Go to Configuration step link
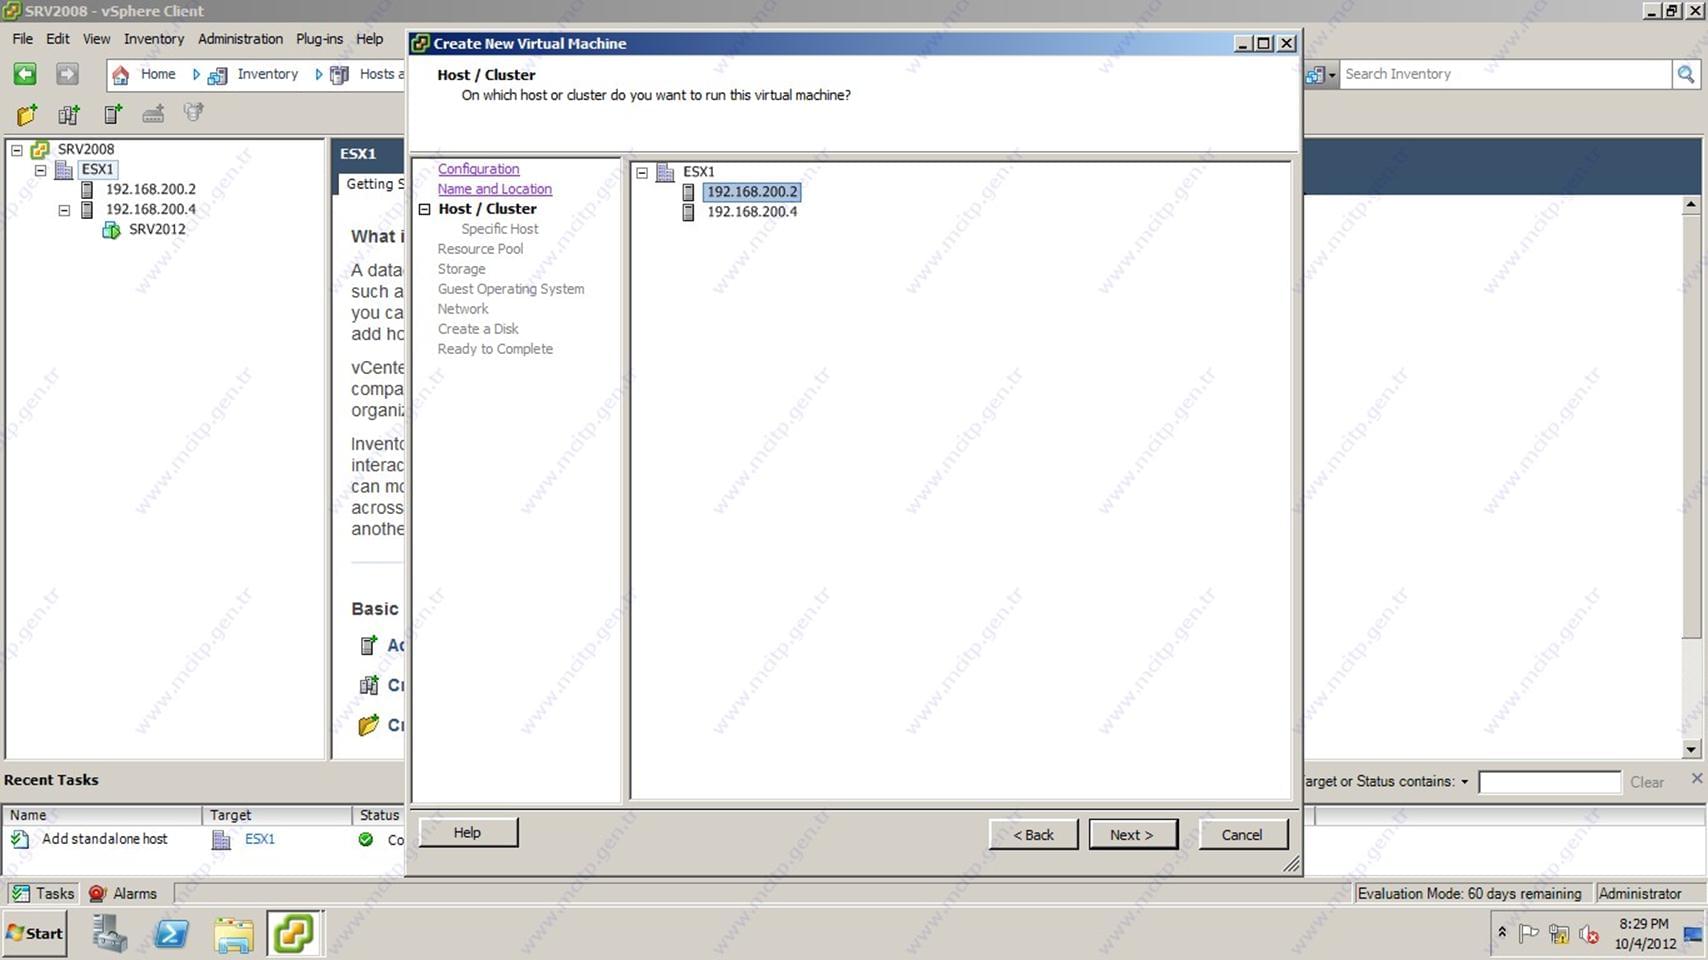1708x960 pixels. pos(478,169)
